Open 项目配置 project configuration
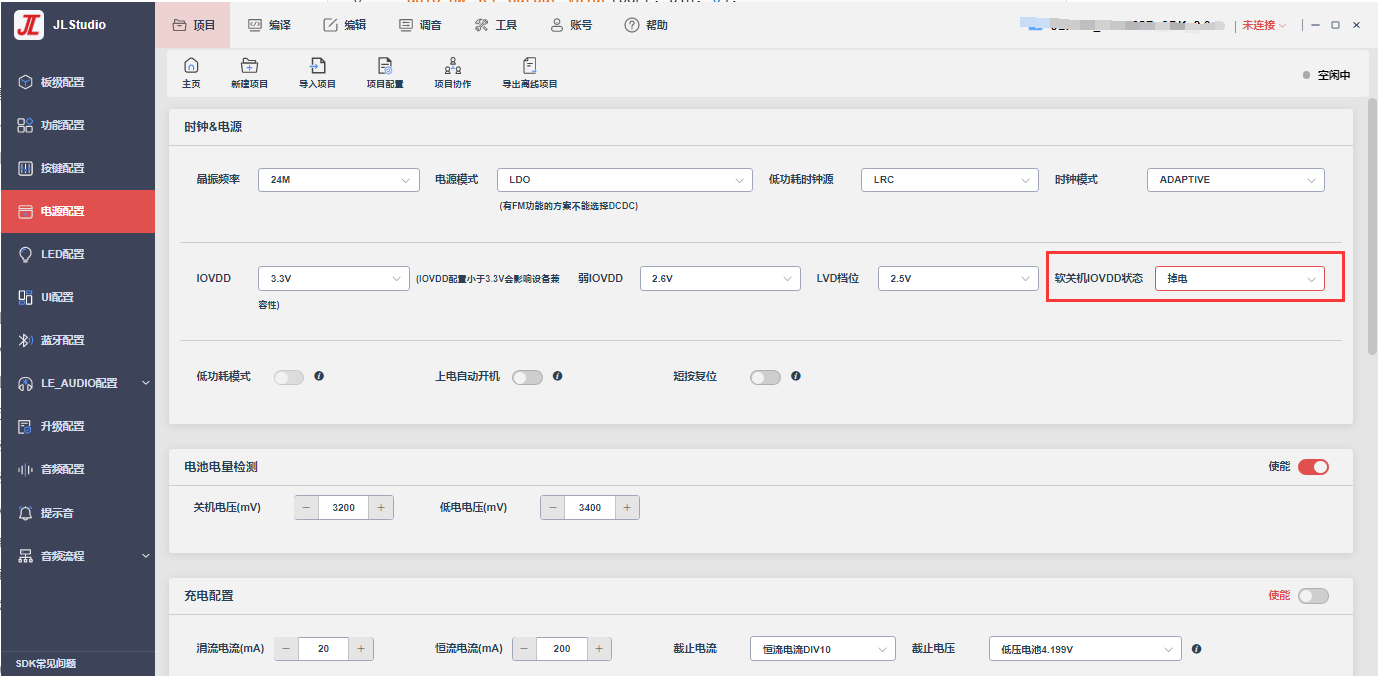Viewport: 1380px width, 678px height. pos(385,73)
